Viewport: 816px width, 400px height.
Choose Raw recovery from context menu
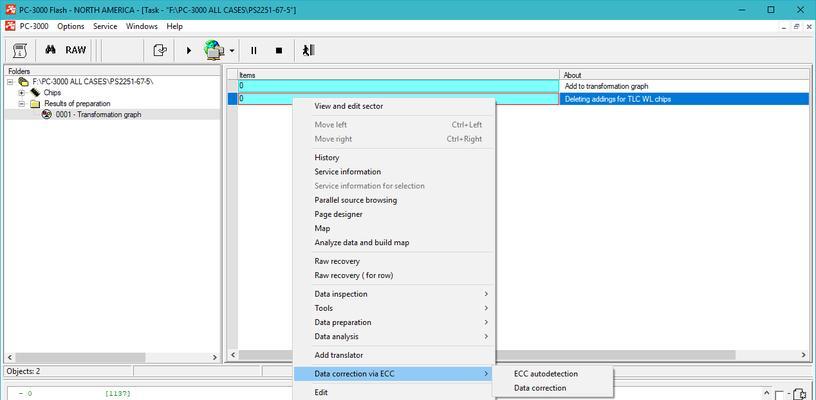click(x=394, y=261)
